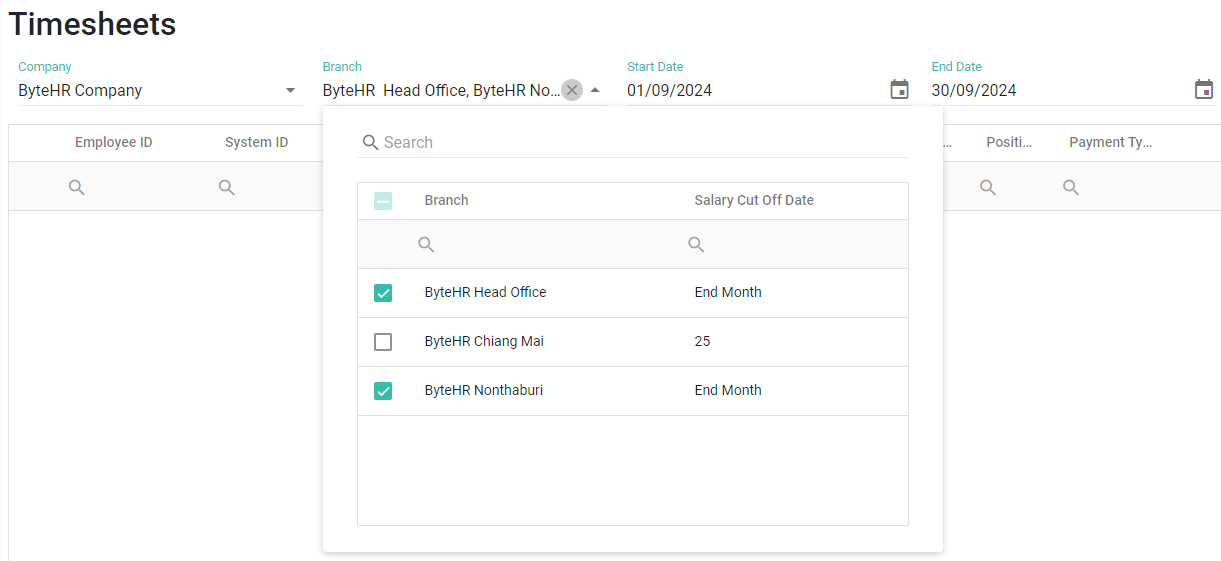Click the Salary Cut Off Date filter input
1221x561 pixels.
[x=793, y=244]
